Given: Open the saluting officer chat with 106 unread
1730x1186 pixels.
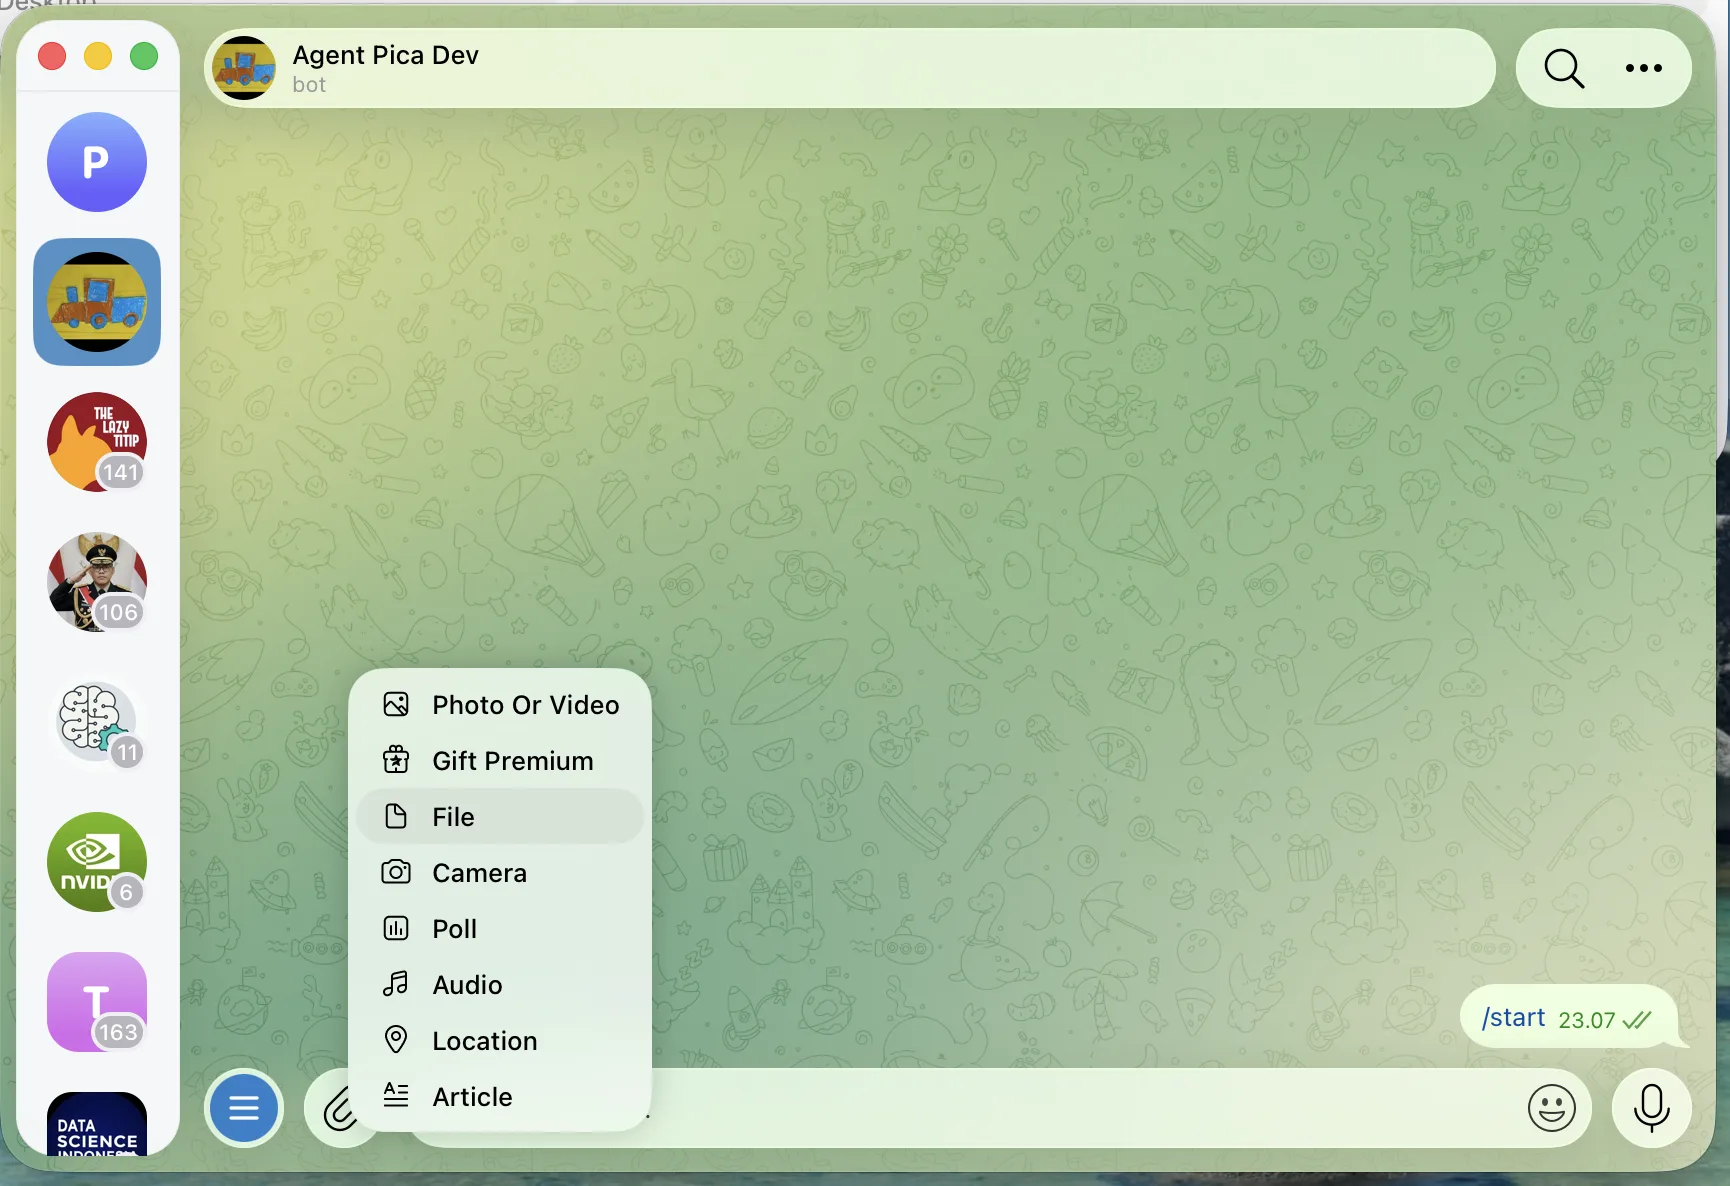Looking at the screenshot, I should click(97, 582).
